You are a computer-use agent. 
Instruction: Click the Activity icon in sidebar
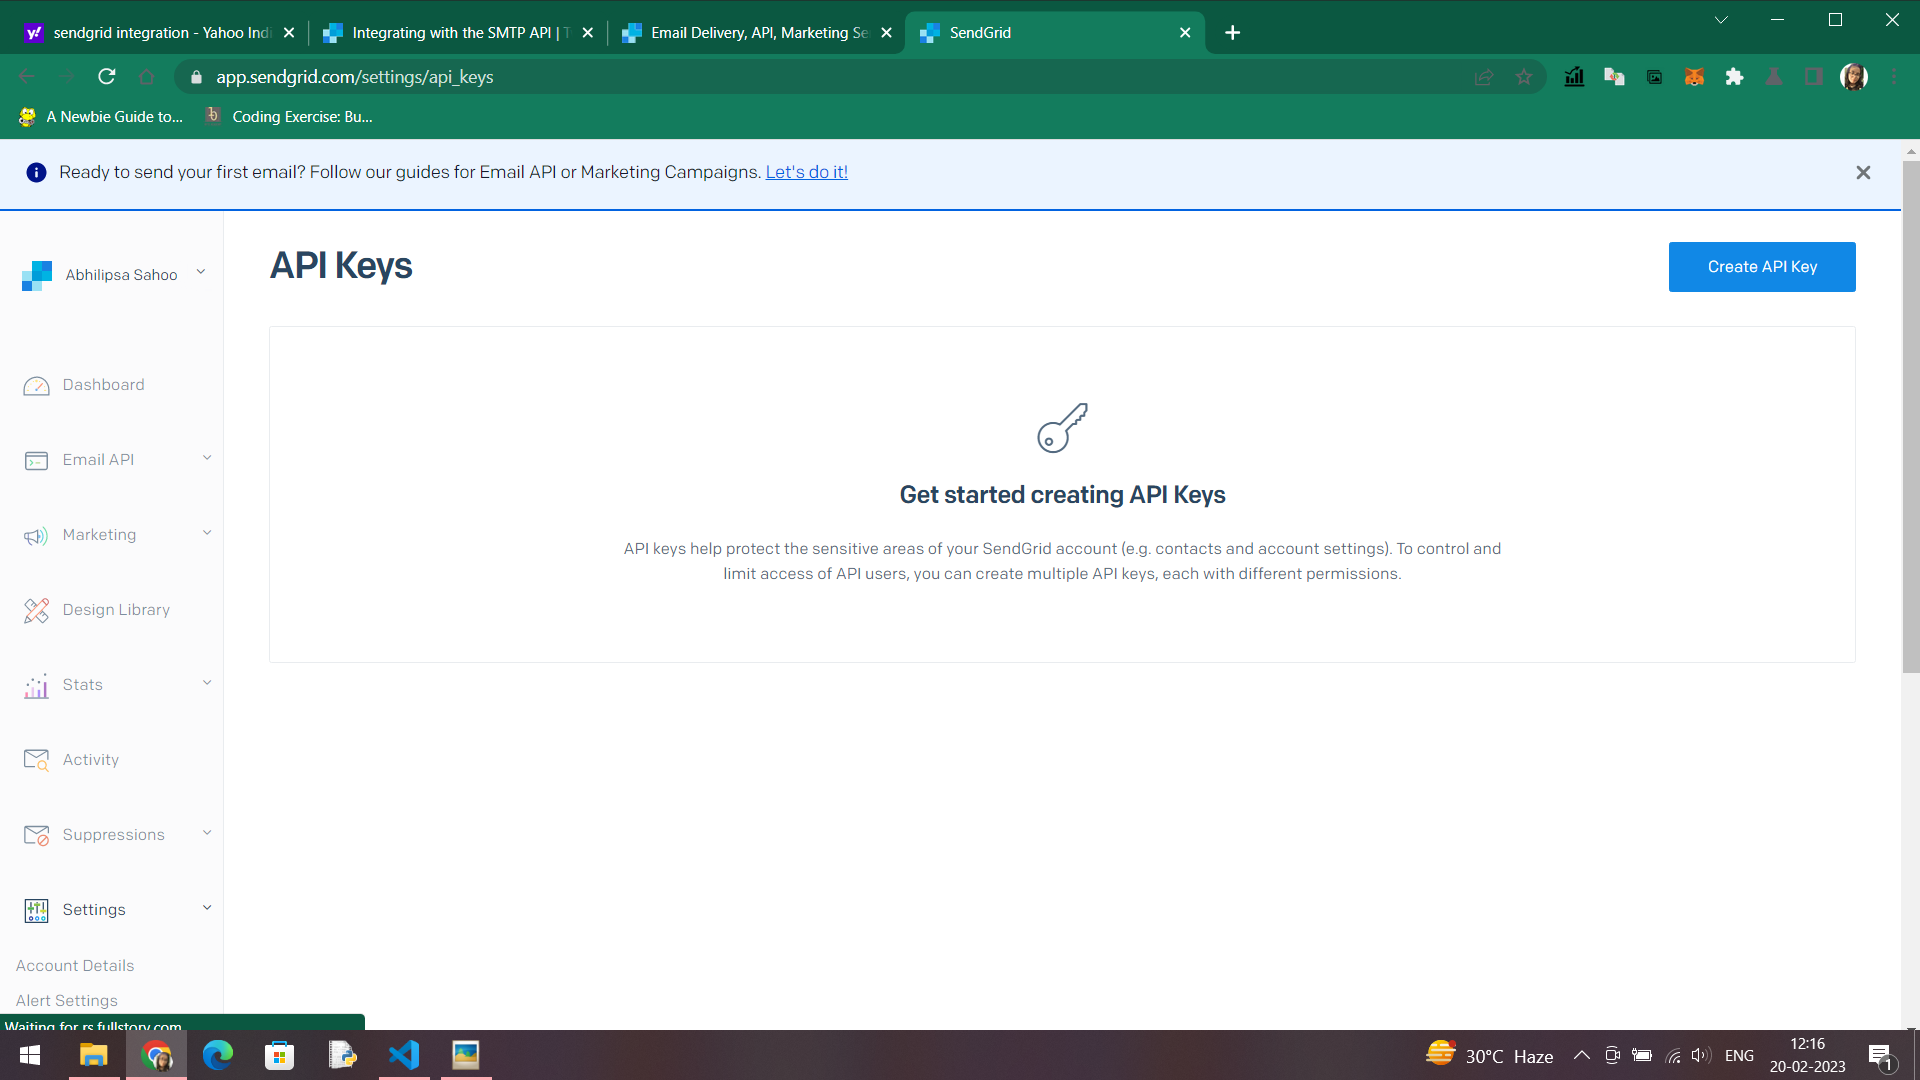click(36, 760)
